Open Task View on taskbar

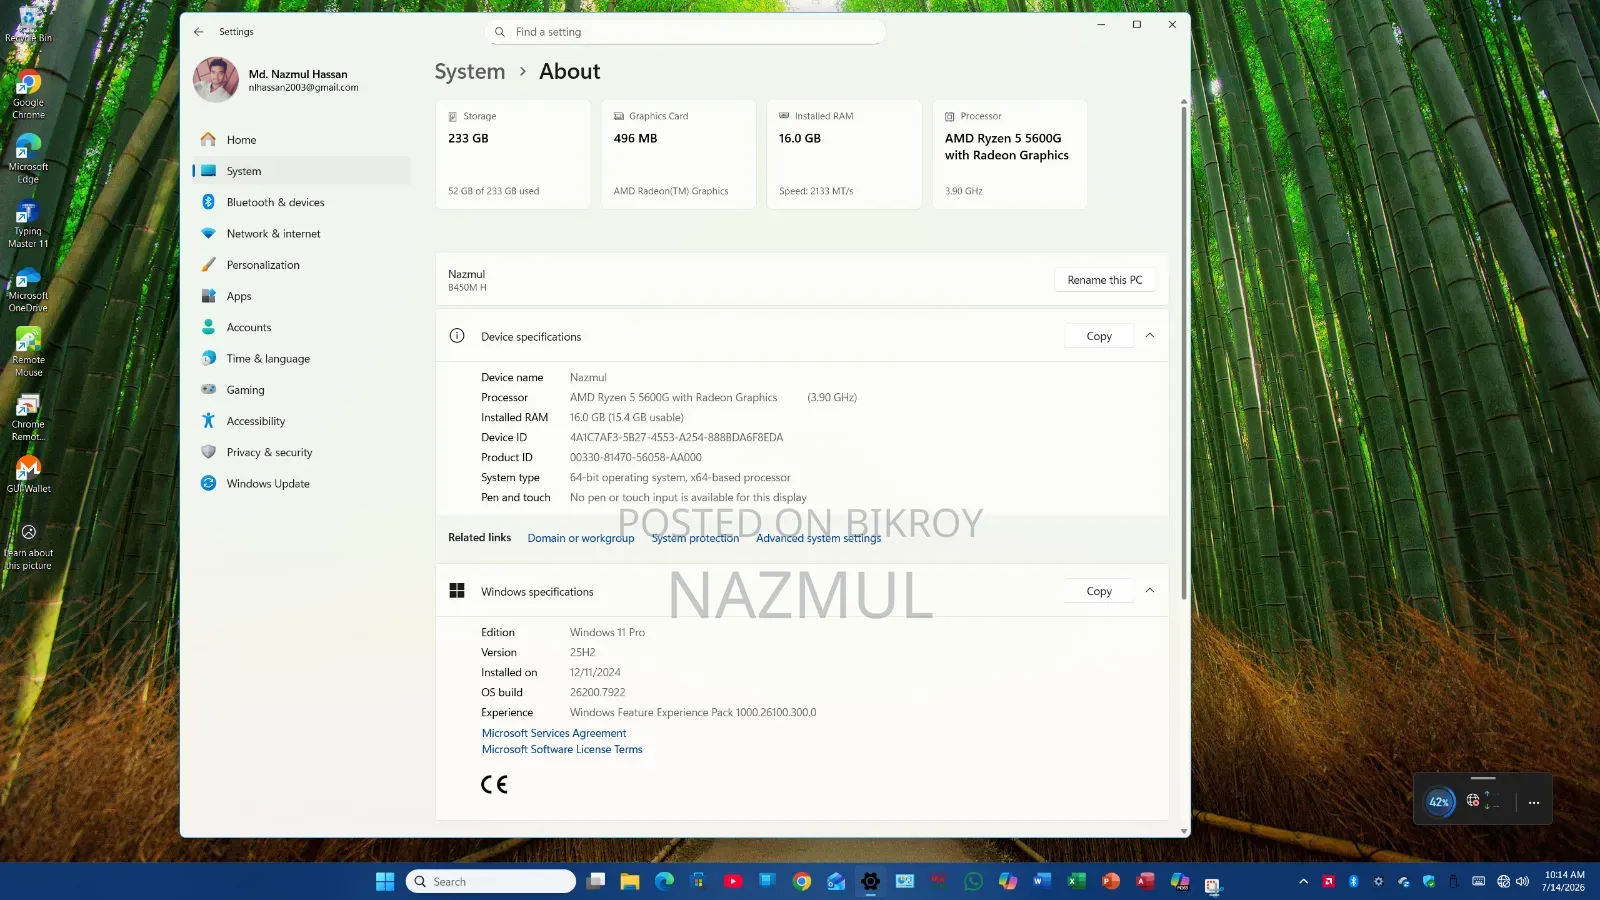click(x=596, y=881)
